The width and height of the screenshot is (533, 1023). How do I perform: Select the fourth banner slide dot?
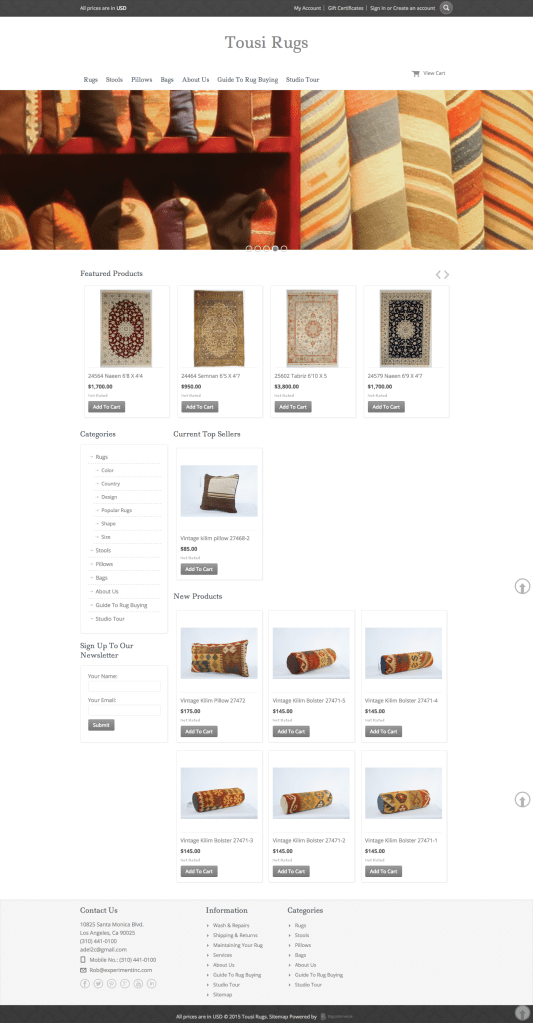[x=275, y=249]
